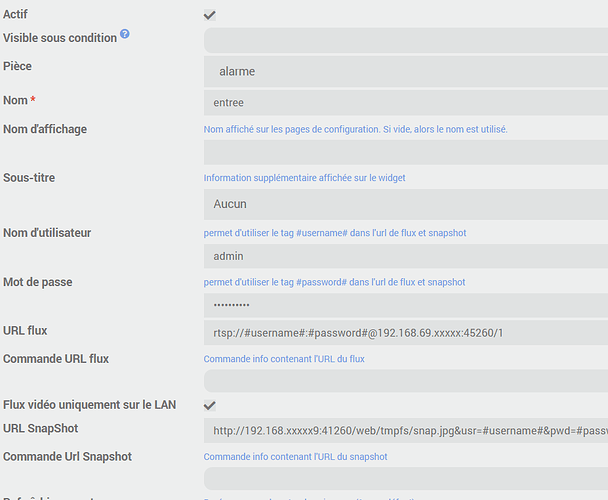Click the Flux vidéo uniquement sur le LAN label
The image size is (608, 500).
coord(89,404)
